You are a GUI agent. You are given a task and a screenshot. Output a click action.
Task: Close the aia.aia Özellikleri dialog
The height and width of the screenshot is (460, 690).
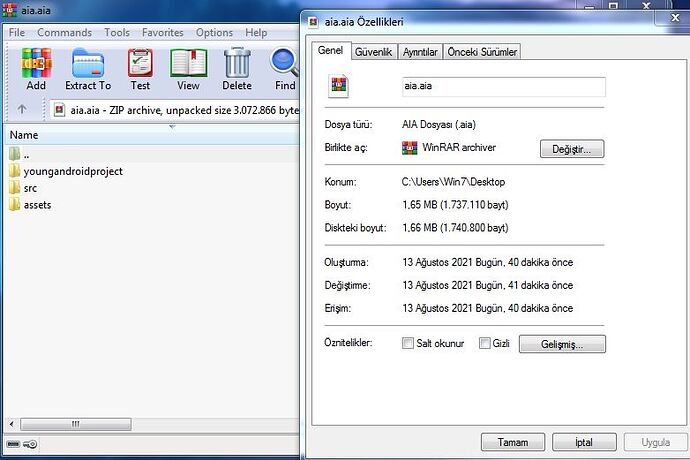[x=675, y=18]
